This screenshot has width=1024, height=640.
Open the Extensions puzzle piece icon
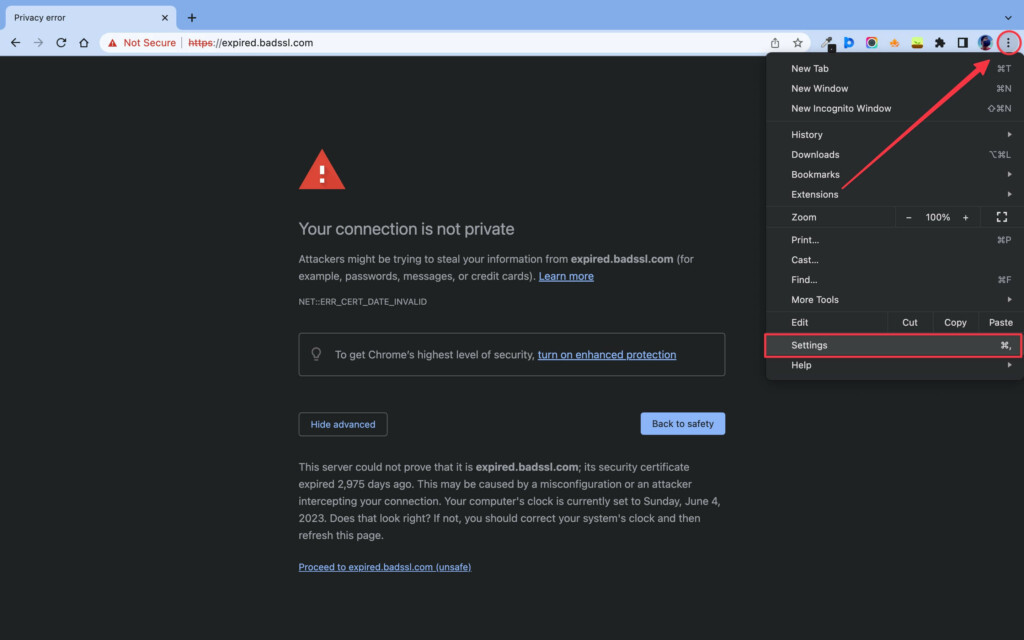point(940,43)
